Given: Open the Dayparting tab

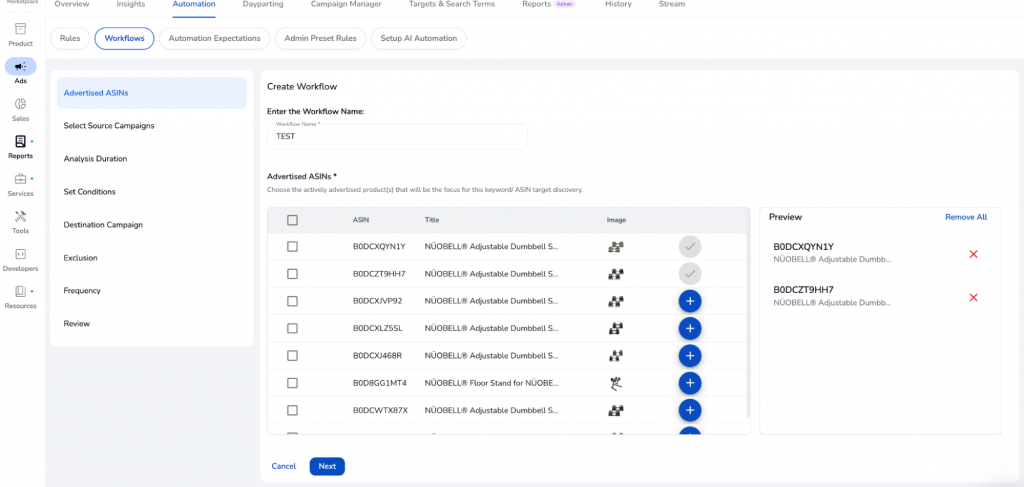Looking at the screenshot, I should pyautogui.click(x=263, y=4).
